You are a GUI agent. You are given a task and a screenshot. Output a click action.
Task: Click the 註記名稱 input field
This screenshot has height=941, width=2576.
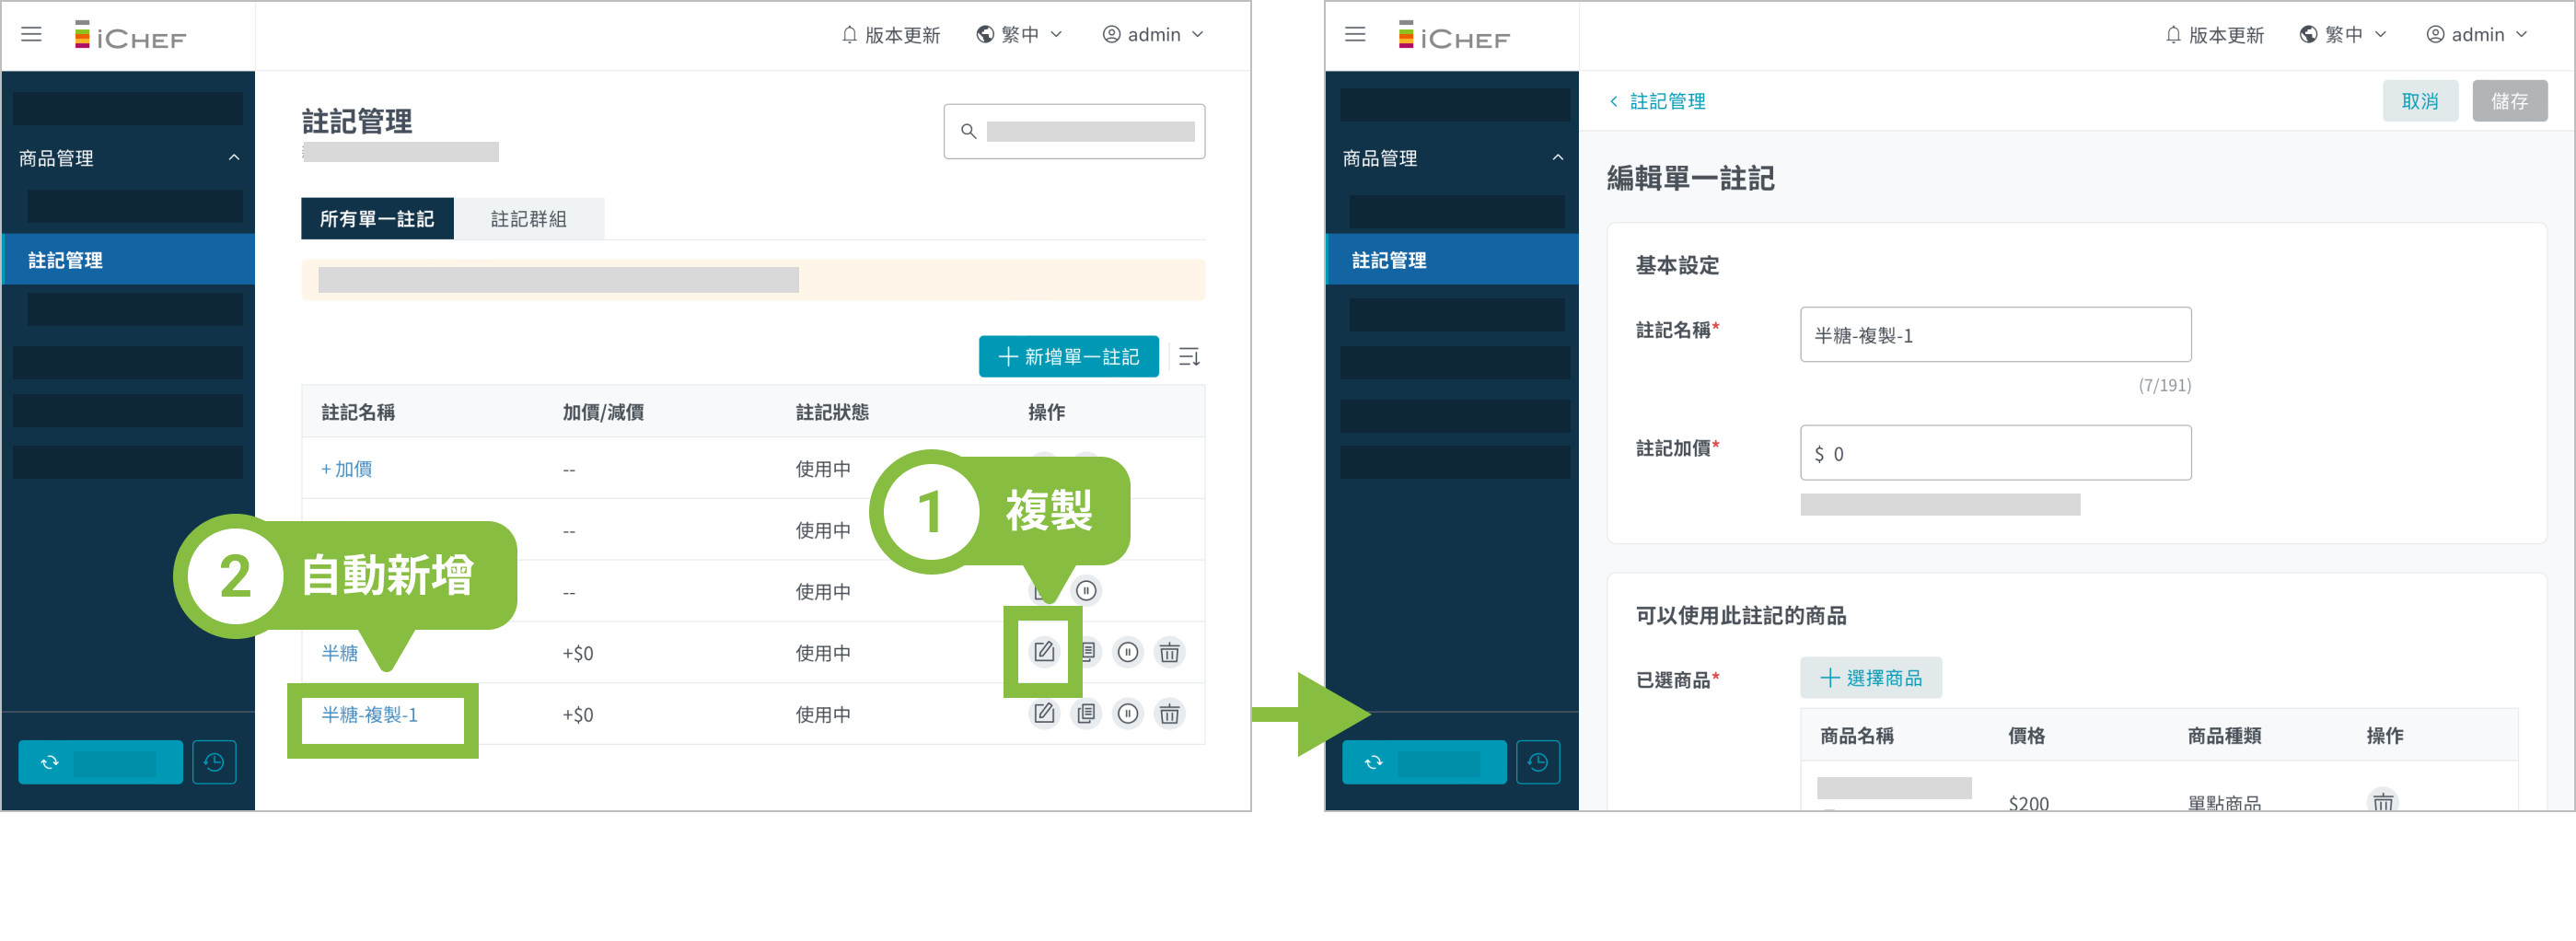1995,335
